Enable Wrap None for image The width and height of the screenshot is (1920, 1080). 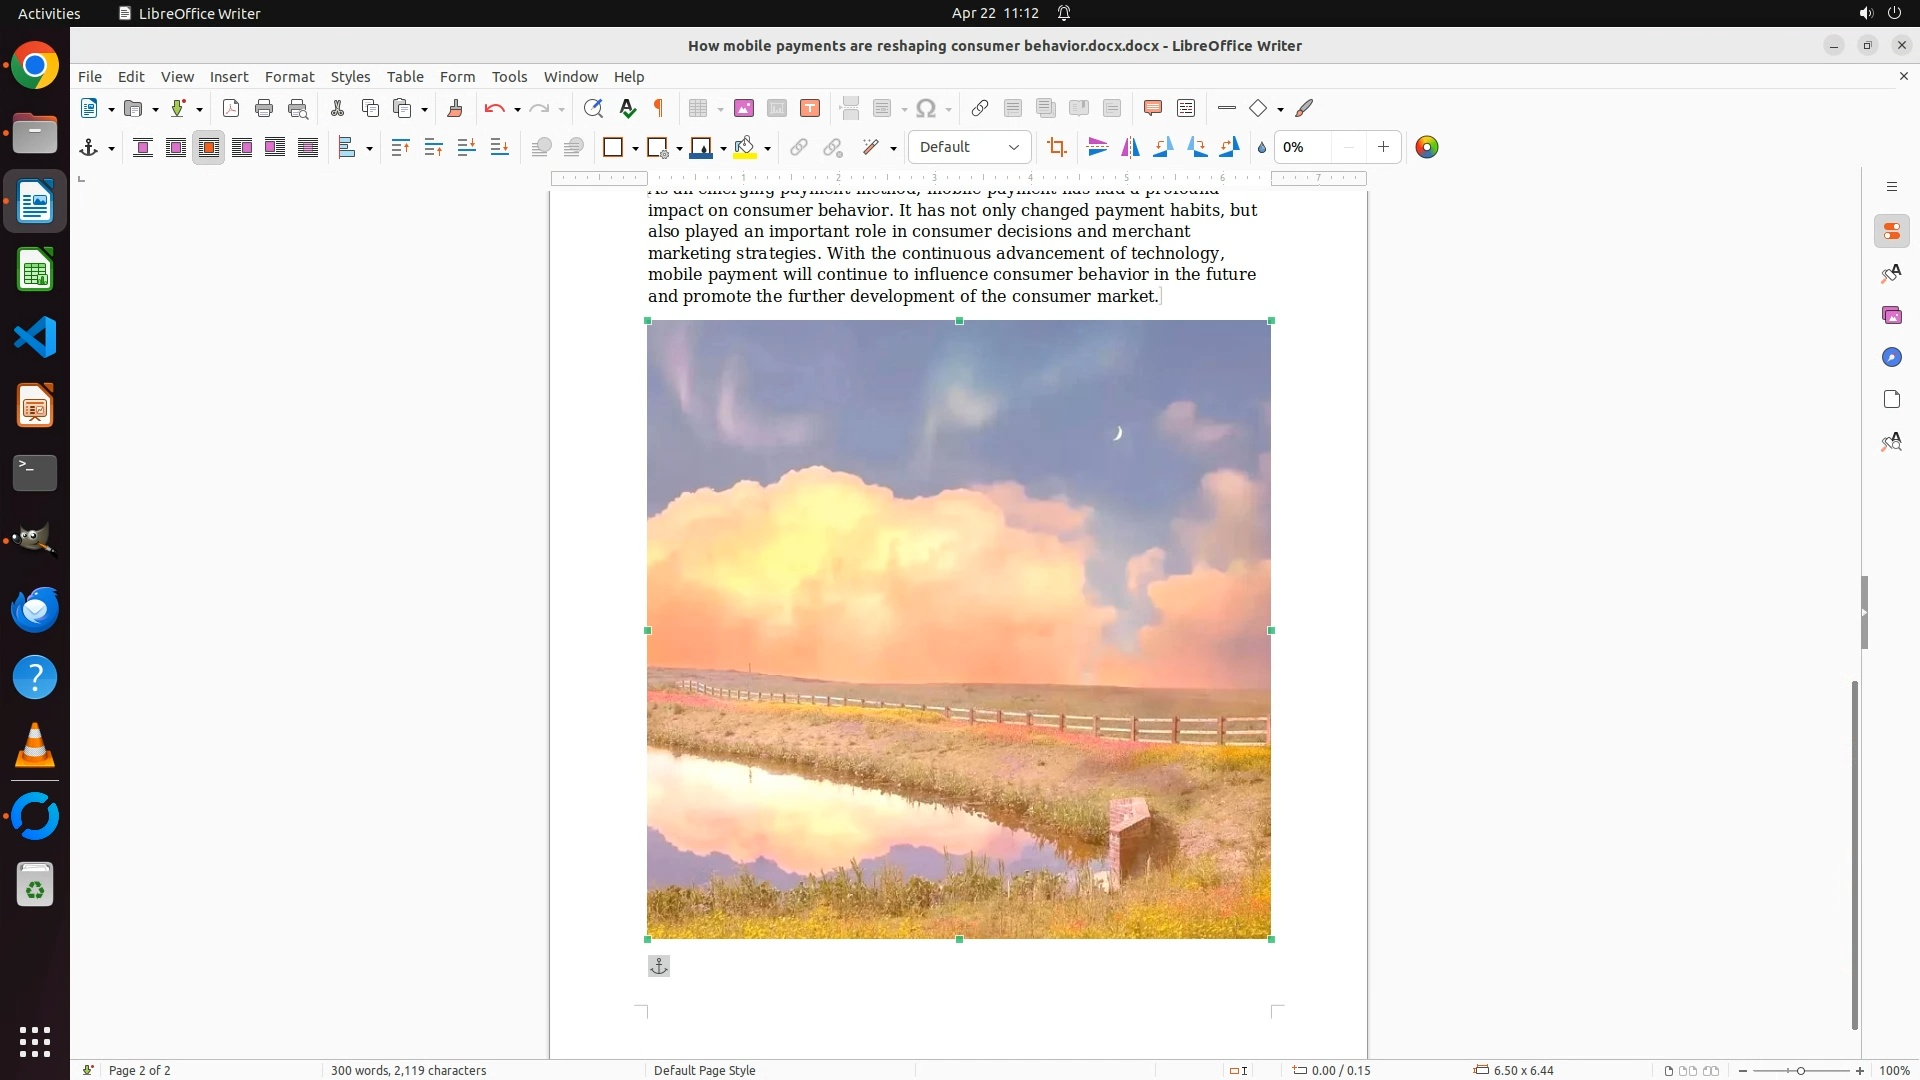tap(143, 148)
